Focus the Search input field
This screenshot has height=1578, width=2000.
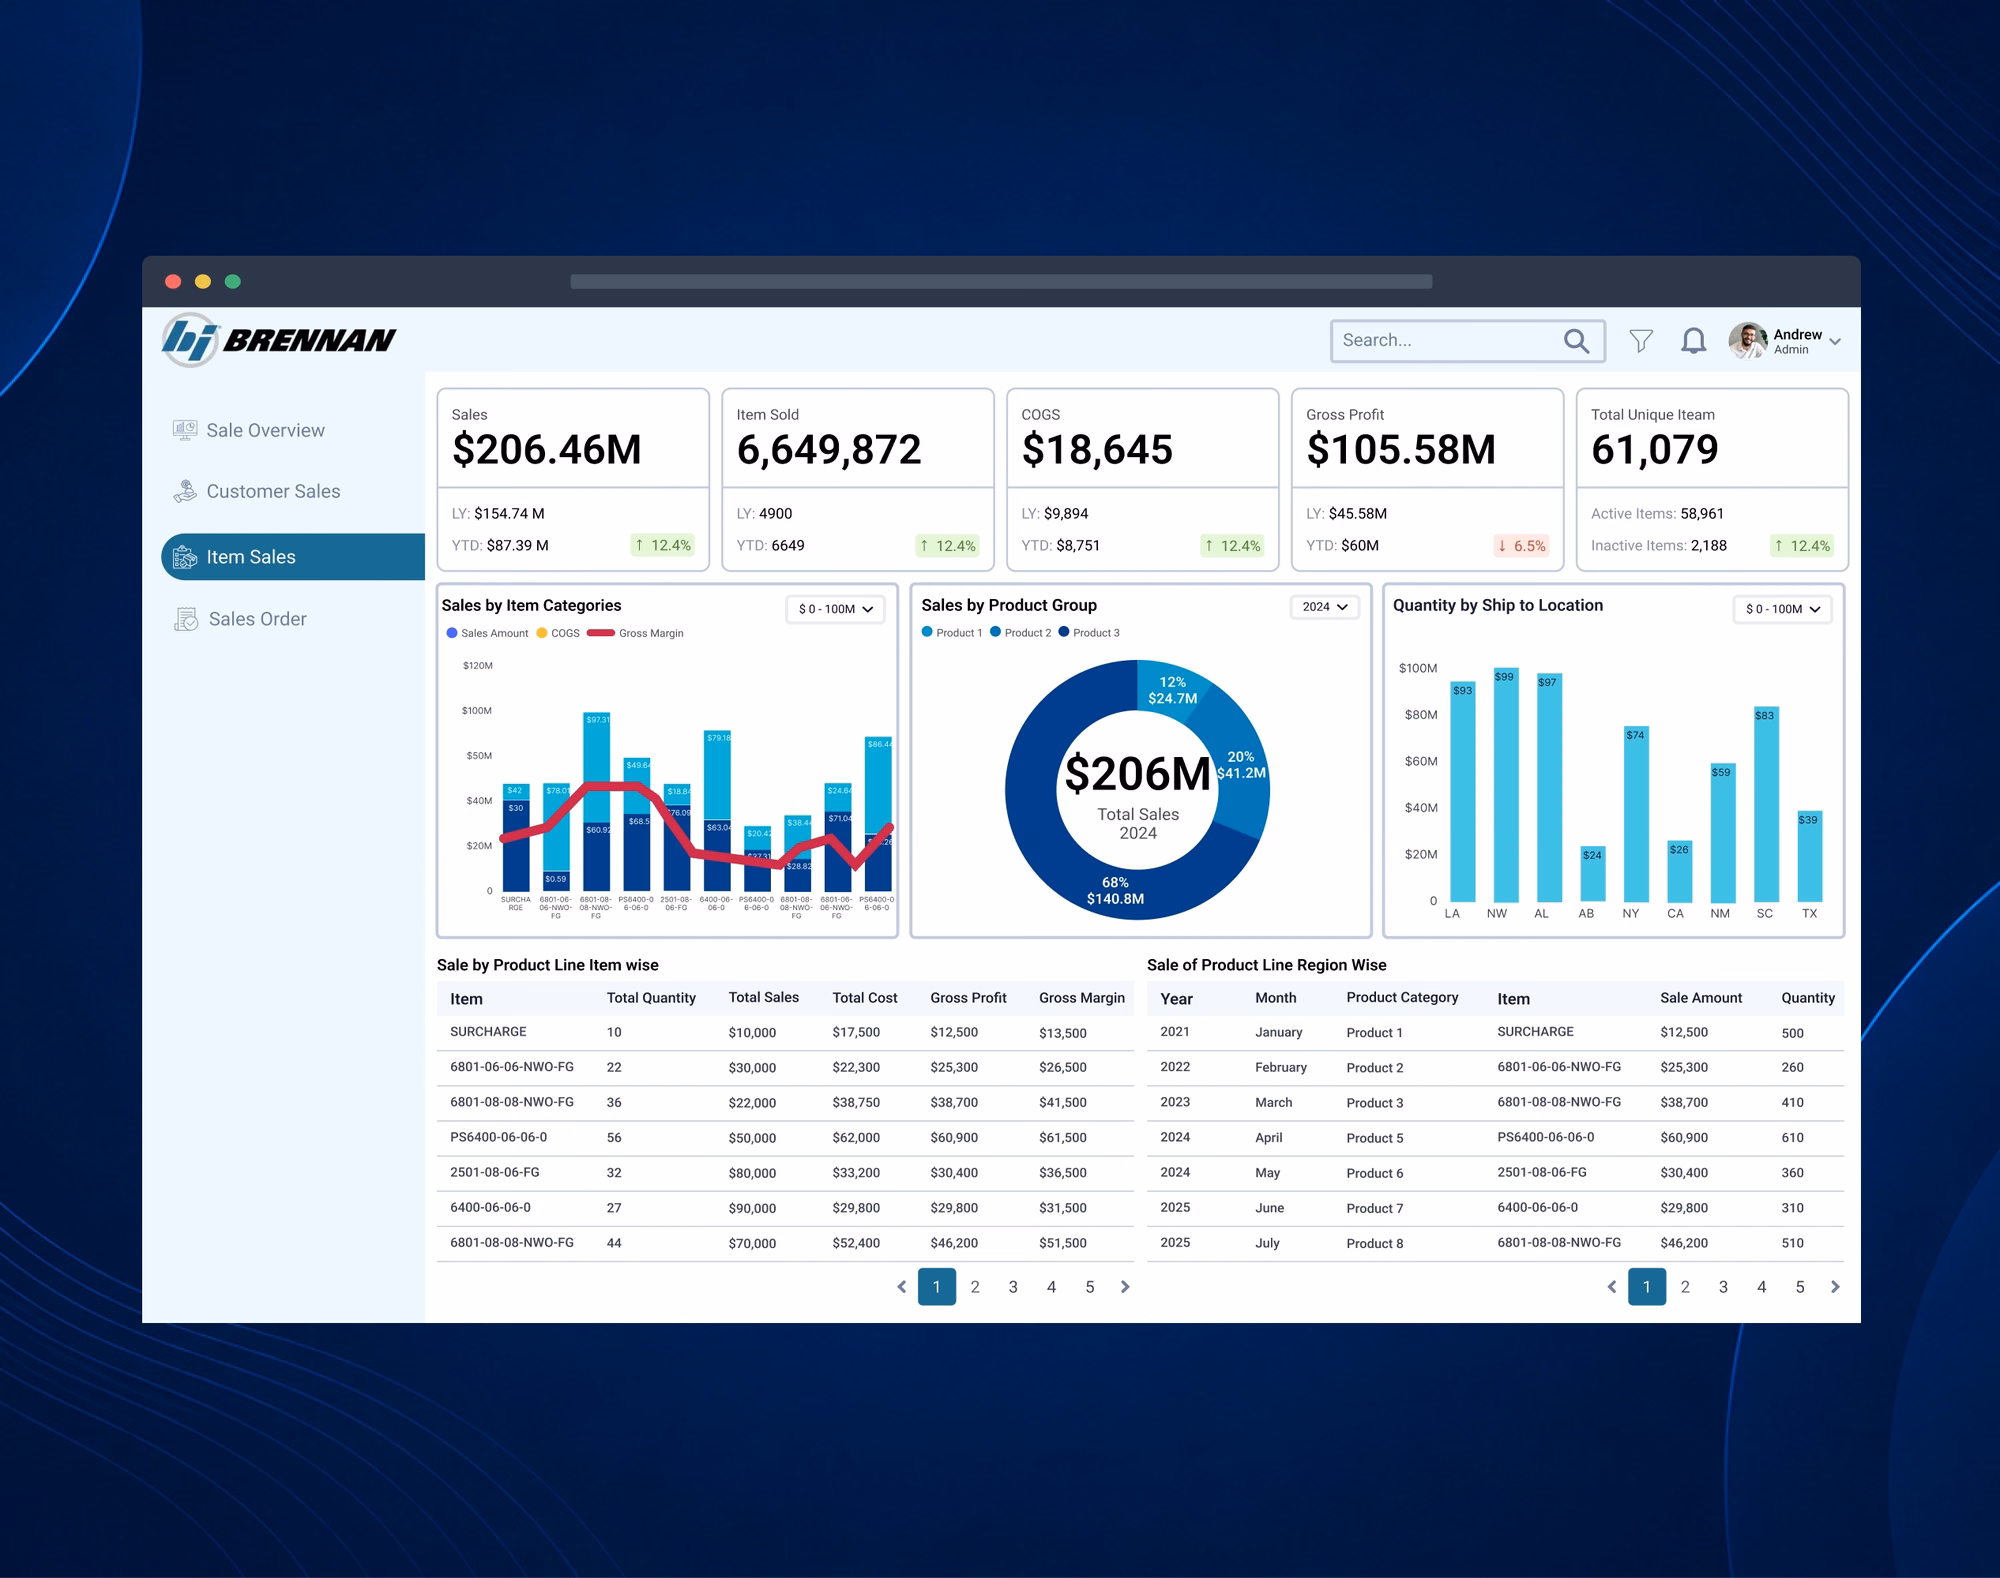[1468, 341]
